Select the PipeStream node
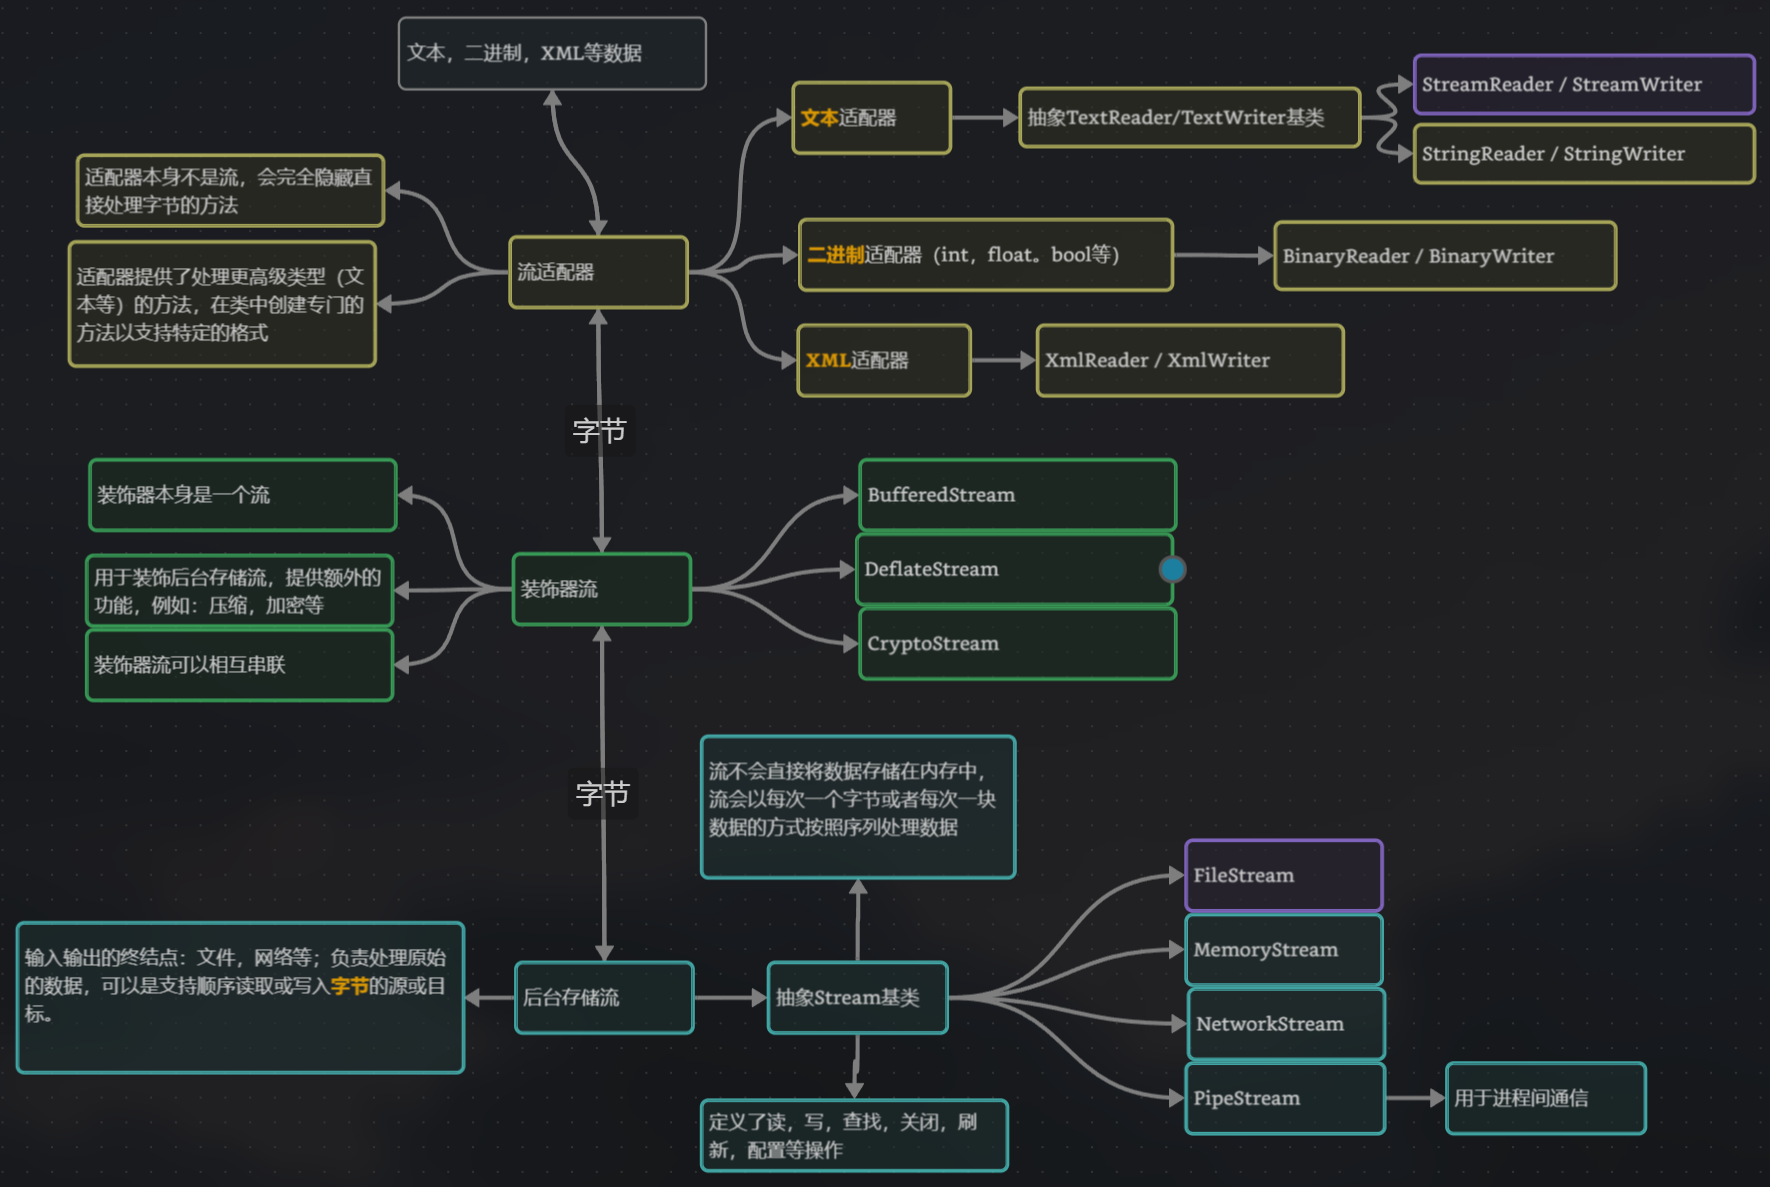 pos(1284,1098)
